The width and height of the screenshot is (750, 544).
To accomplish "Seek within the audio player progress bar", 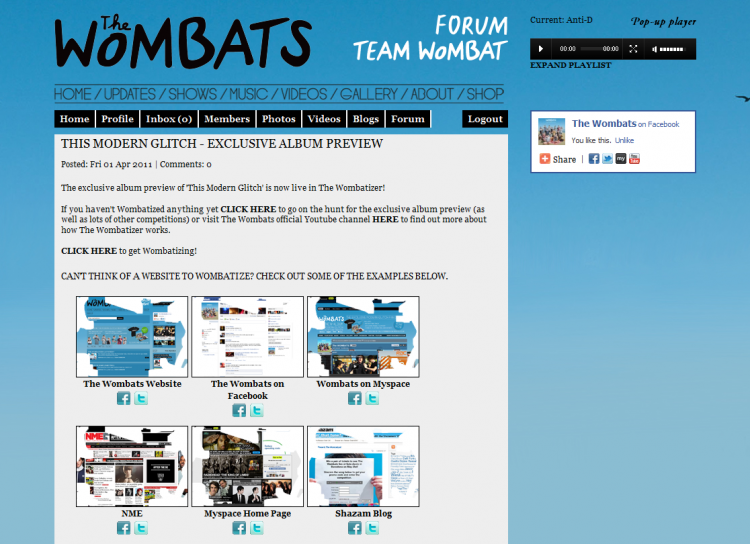I will point(591,49).
